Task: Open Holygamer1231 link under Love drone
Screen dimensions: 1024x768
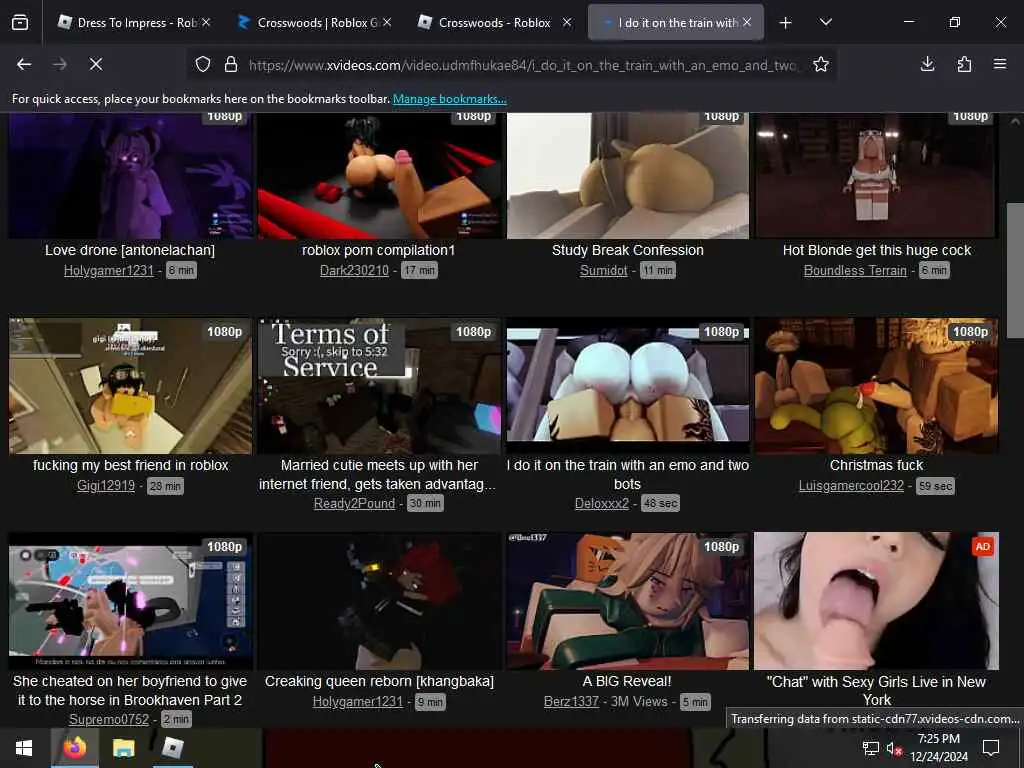Action: click(108, 270)
